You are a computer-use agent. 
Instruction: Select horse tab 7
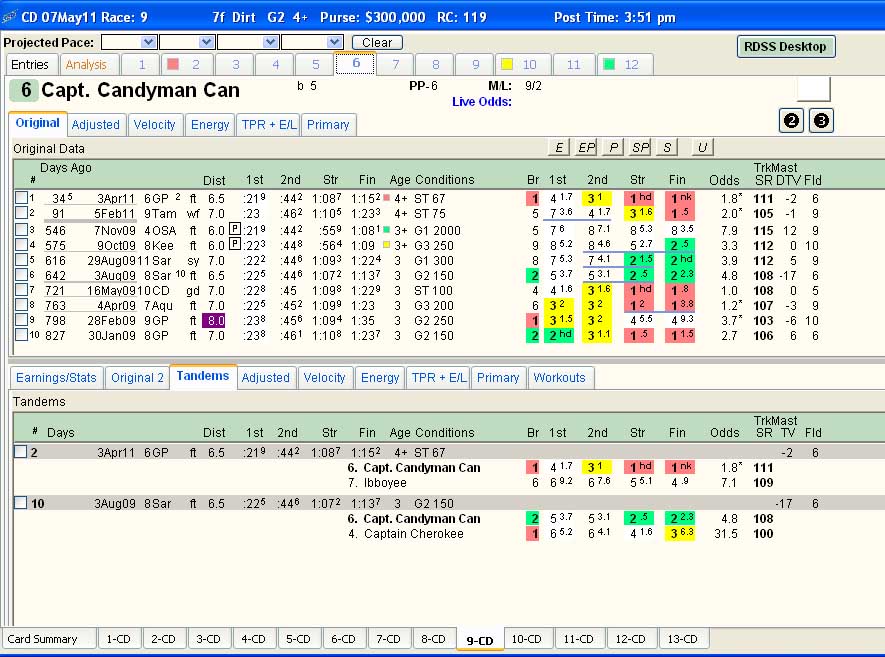pos(396,64)
